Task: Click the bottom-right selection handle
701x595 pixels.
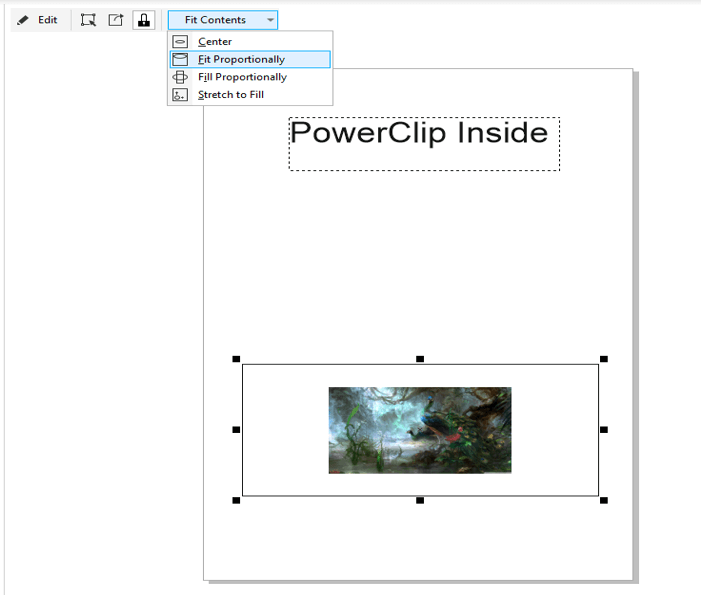Action: [604, 500]
